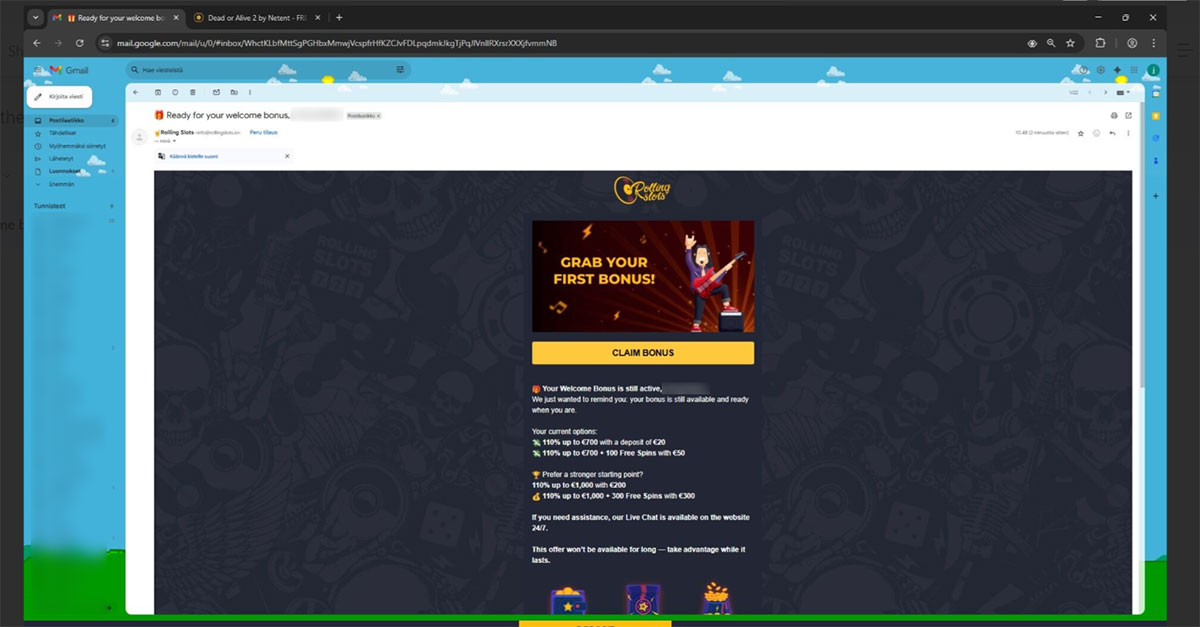Delete this email with trash icon
This screenshot has height=627, width=1200.
tap(192, 92)
